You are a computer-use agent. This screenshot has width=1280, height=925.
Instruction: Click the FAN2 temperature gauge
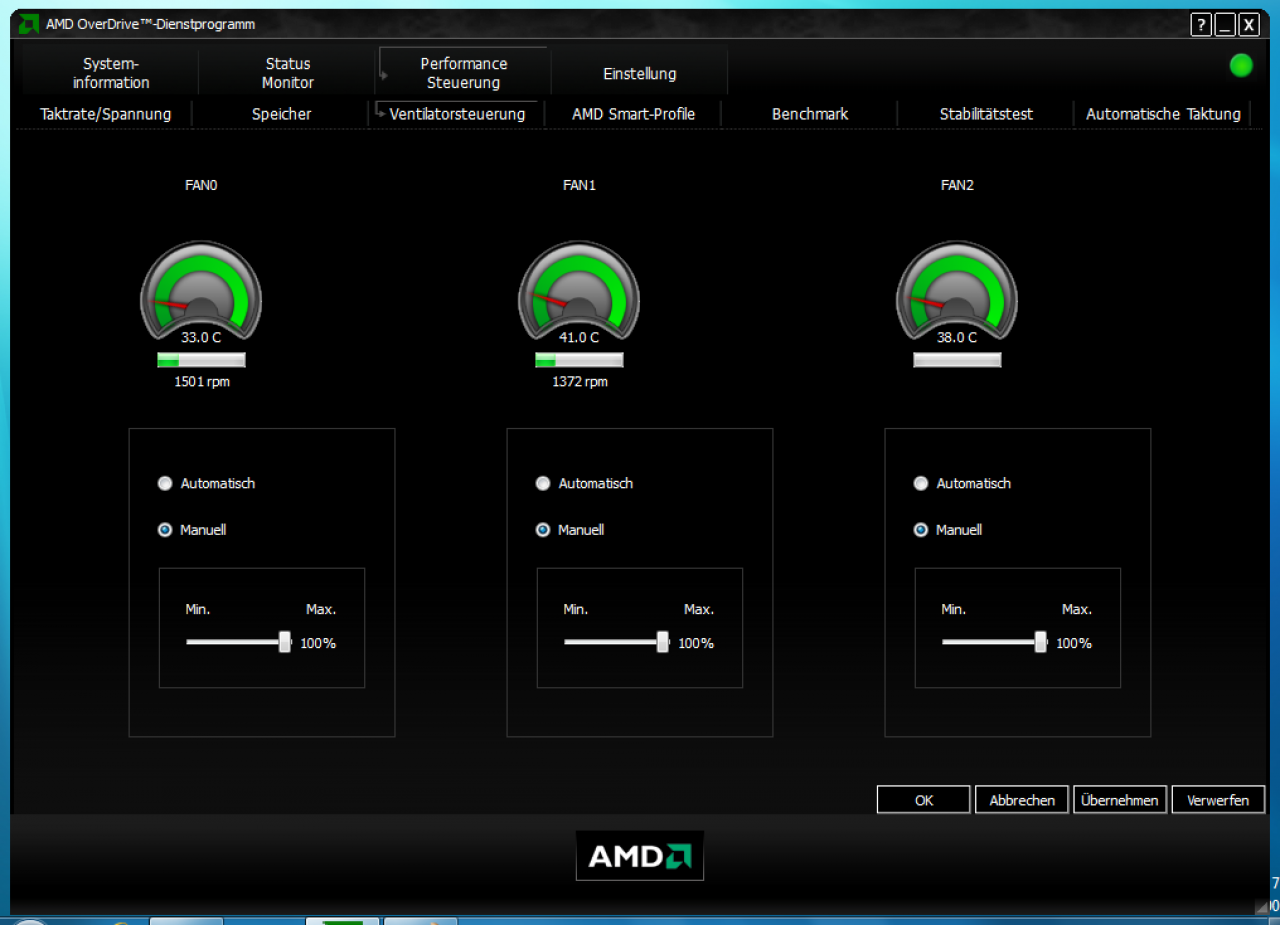point(957,292)
